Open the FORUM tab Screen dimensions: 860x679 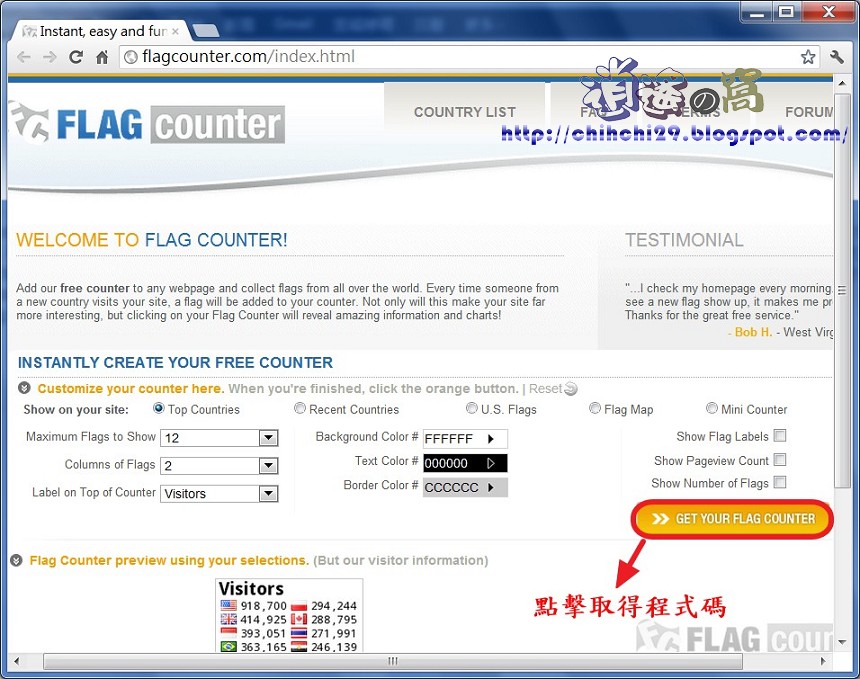click(x=812, y=111)
